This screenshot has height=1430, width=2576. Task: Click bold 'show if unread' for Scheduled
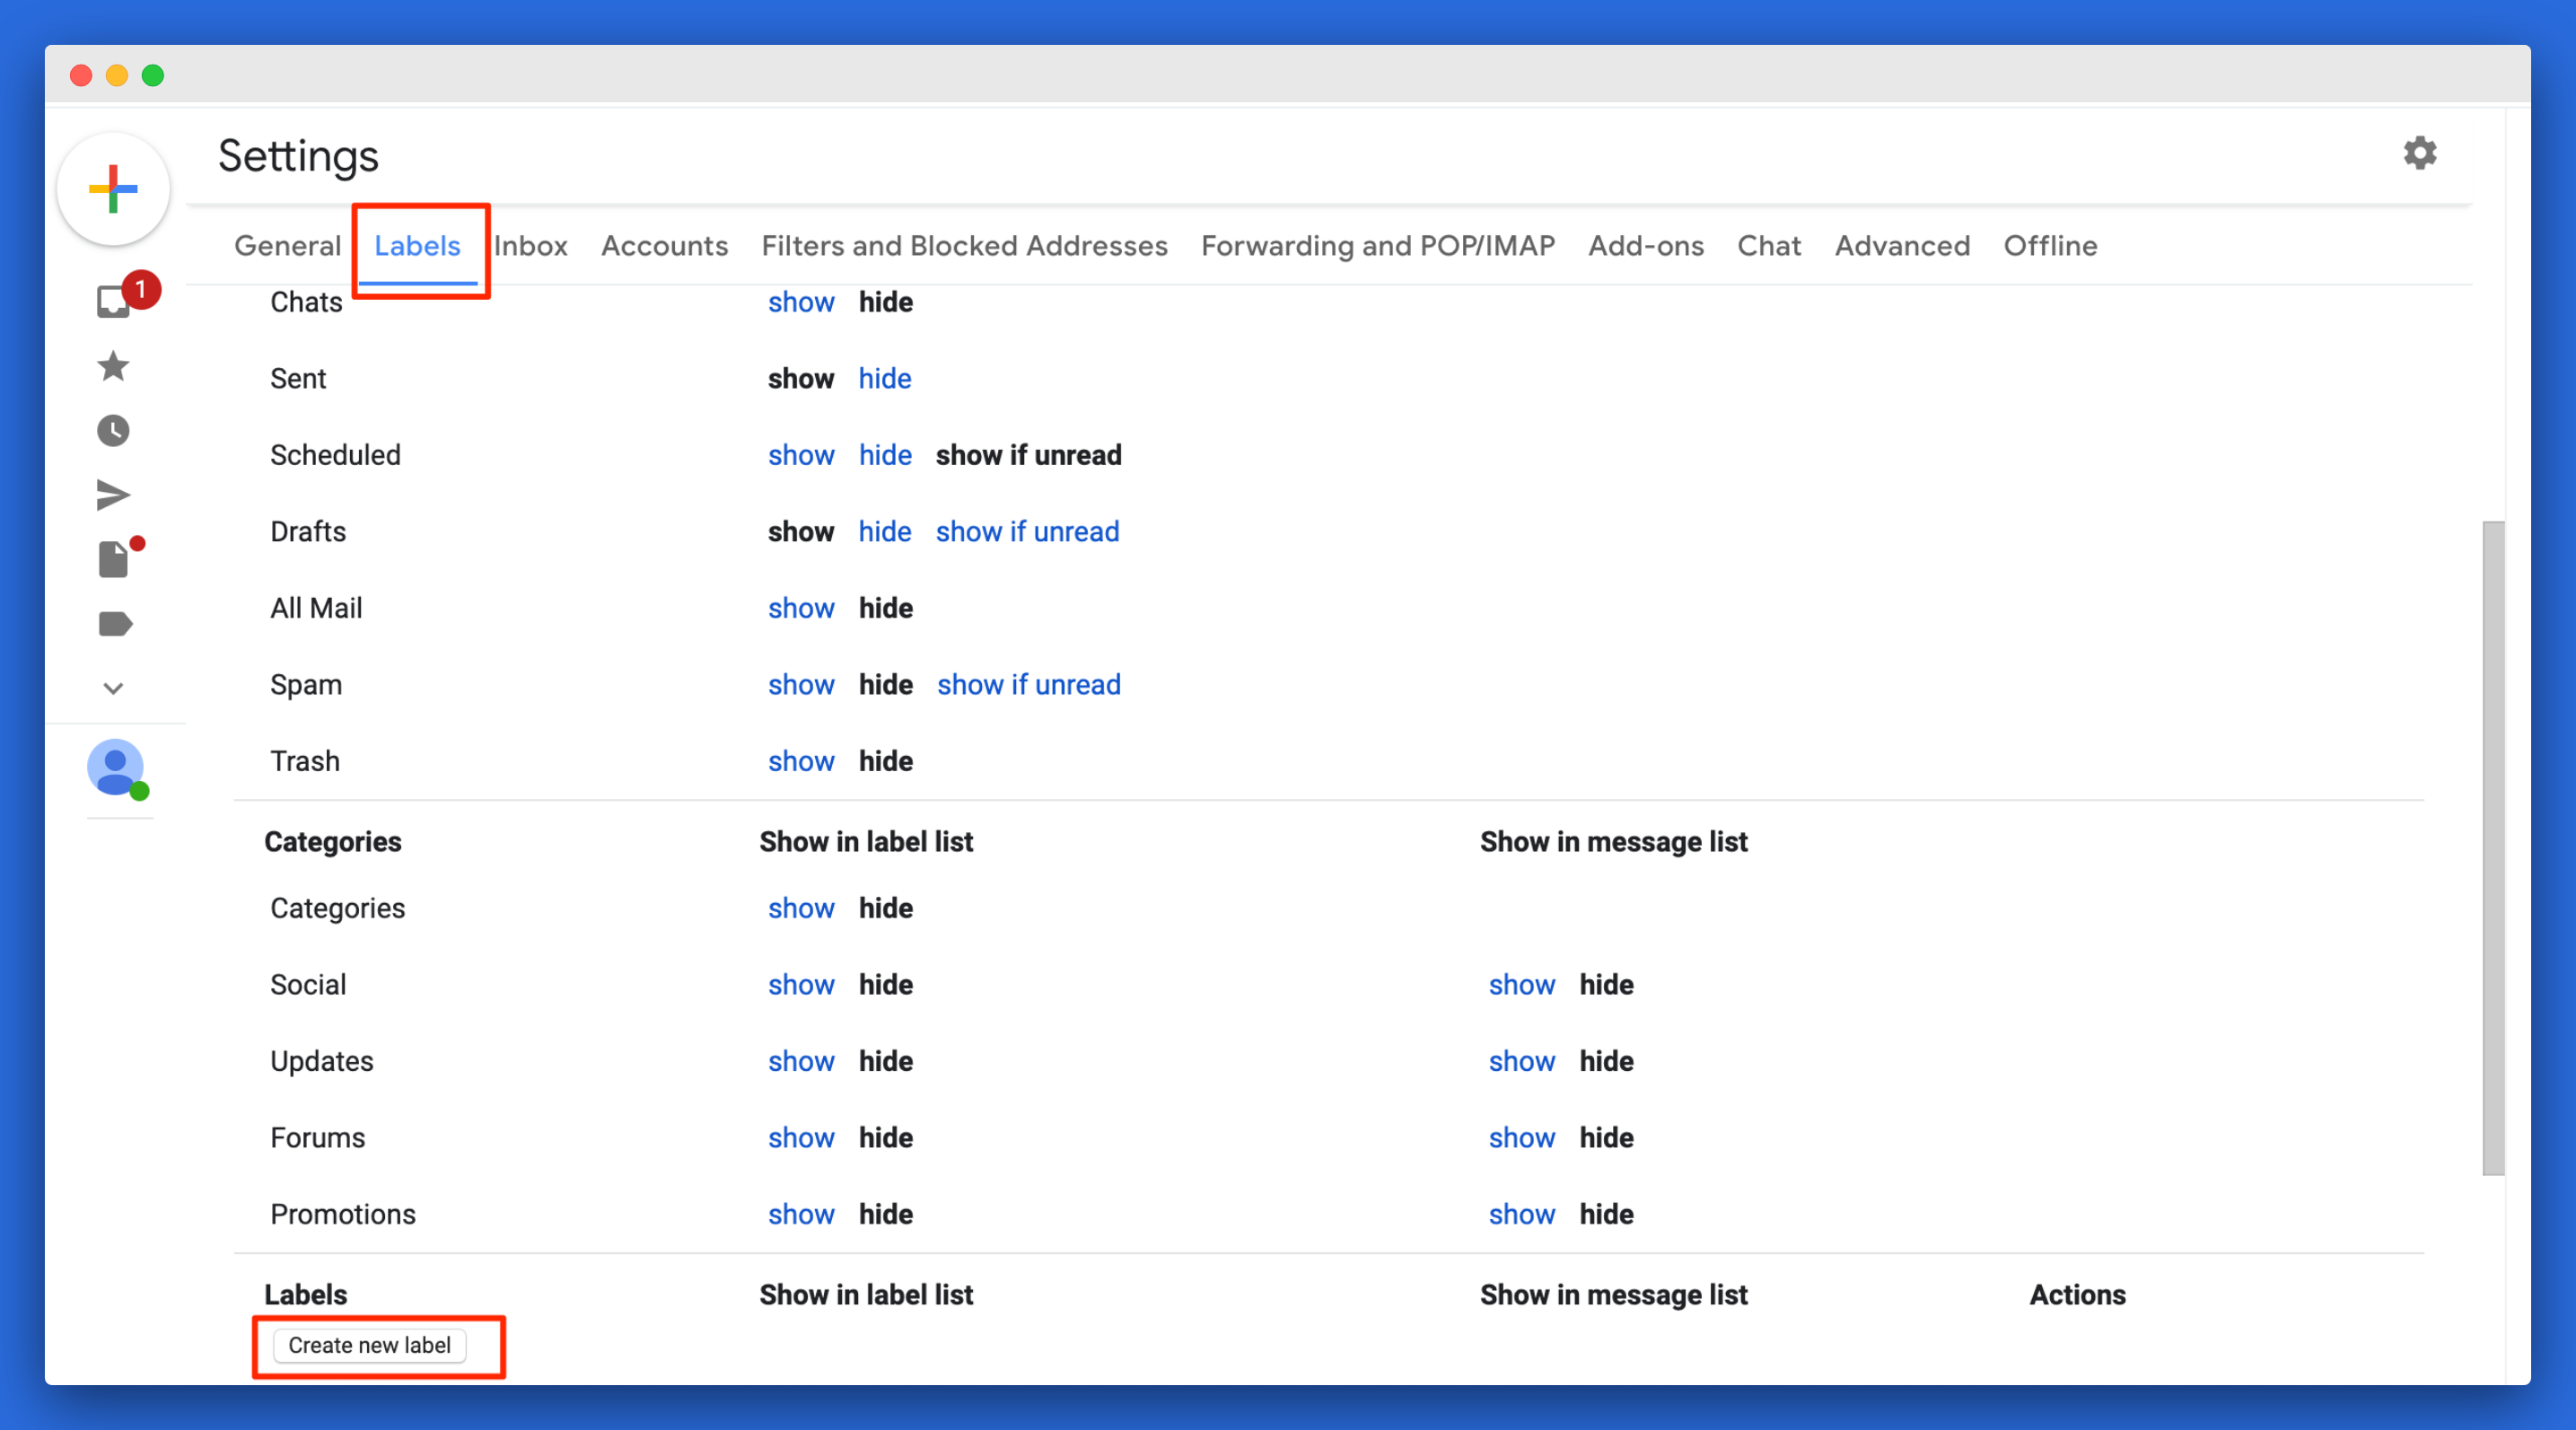1028,455
